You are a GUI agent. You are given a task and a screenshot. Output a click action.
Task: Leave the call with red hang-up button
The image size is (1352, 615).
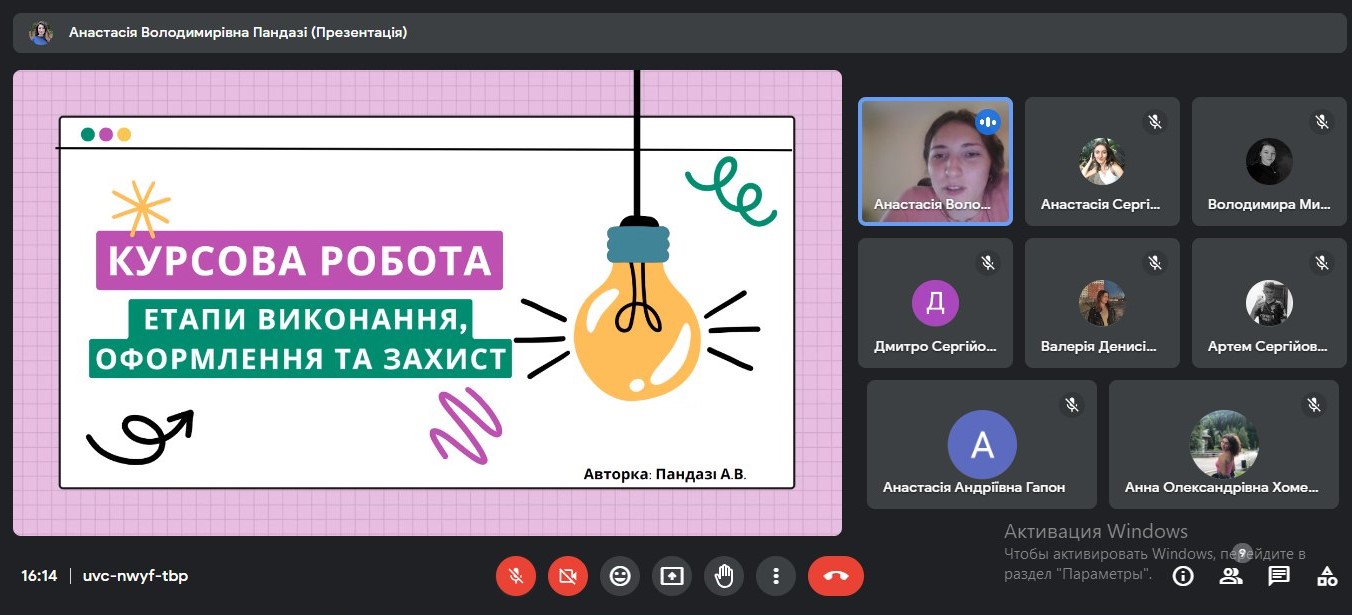coord(836,576)
